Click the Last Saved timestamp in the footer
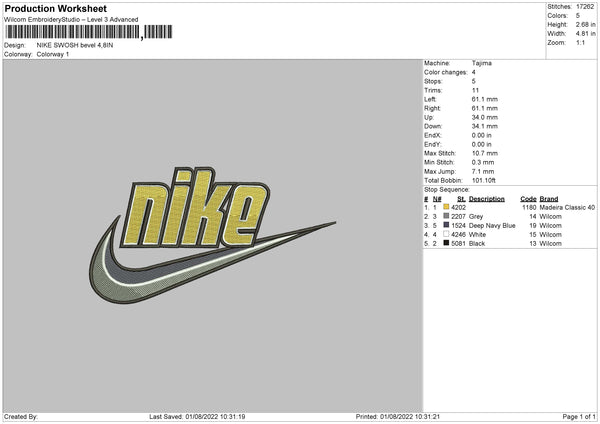 (197, 416)
